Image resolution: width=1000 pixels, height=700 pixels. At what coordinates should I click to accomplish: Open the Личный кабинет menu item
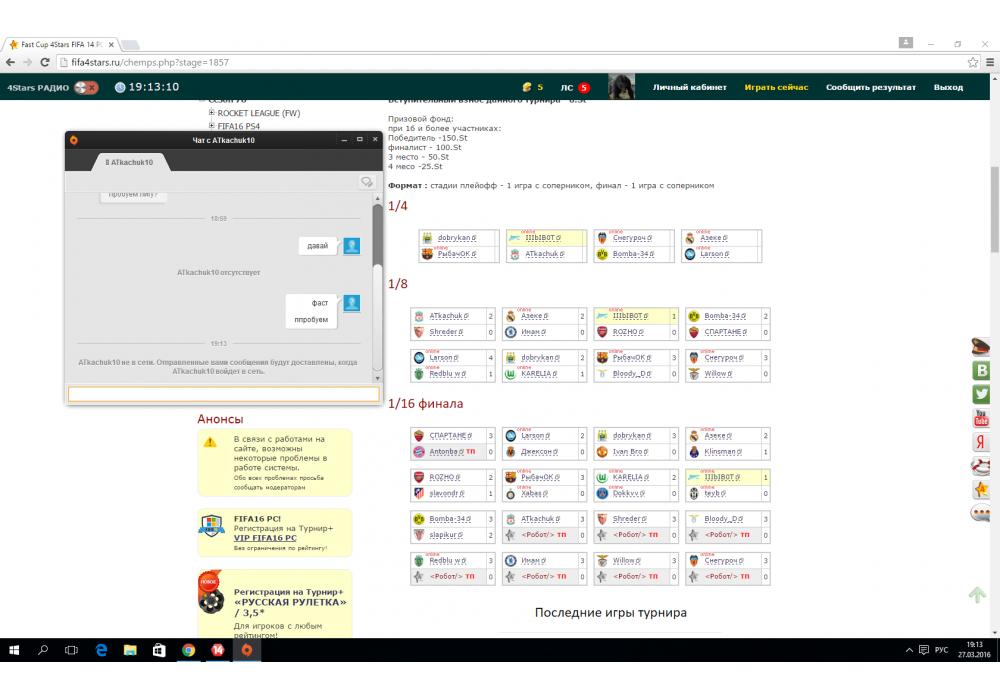tap(689, 87)
